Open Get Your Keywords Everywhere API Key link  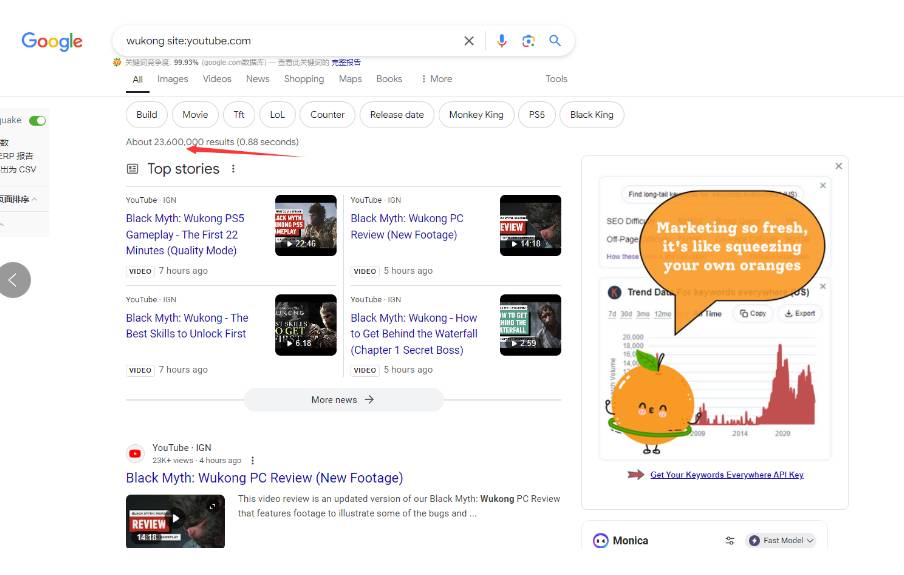pyautogui.click(x=726, y=475)
